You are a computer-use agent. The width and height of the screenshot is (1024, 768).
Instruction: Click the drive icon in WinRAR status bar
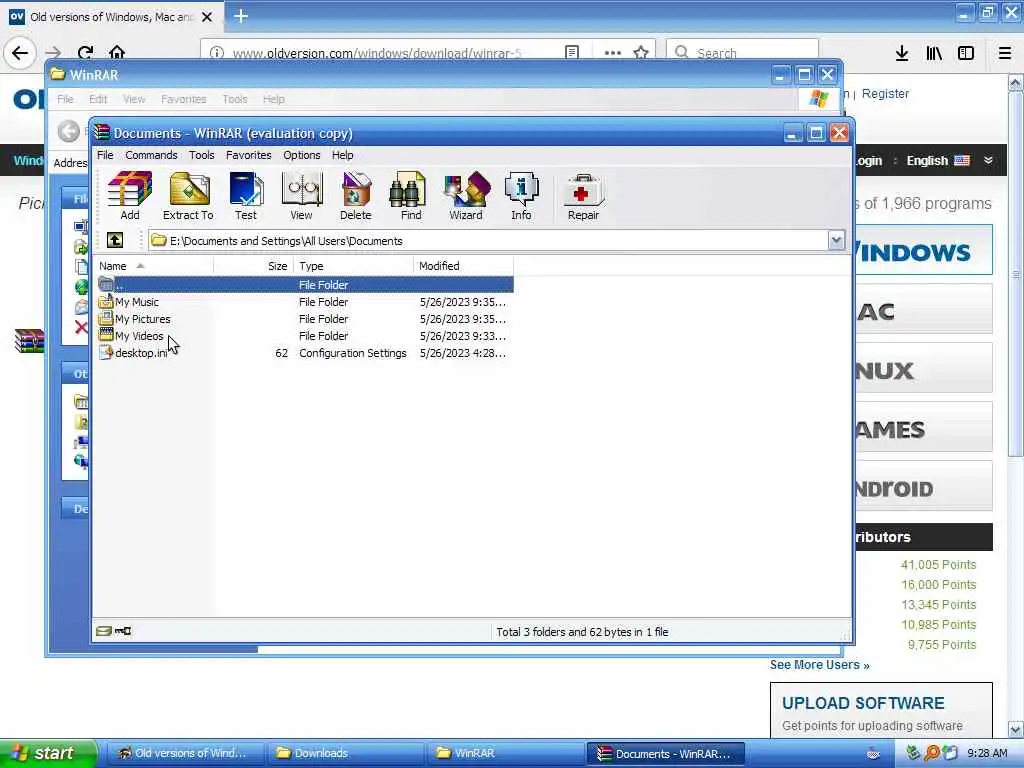(x=103, y=631)
